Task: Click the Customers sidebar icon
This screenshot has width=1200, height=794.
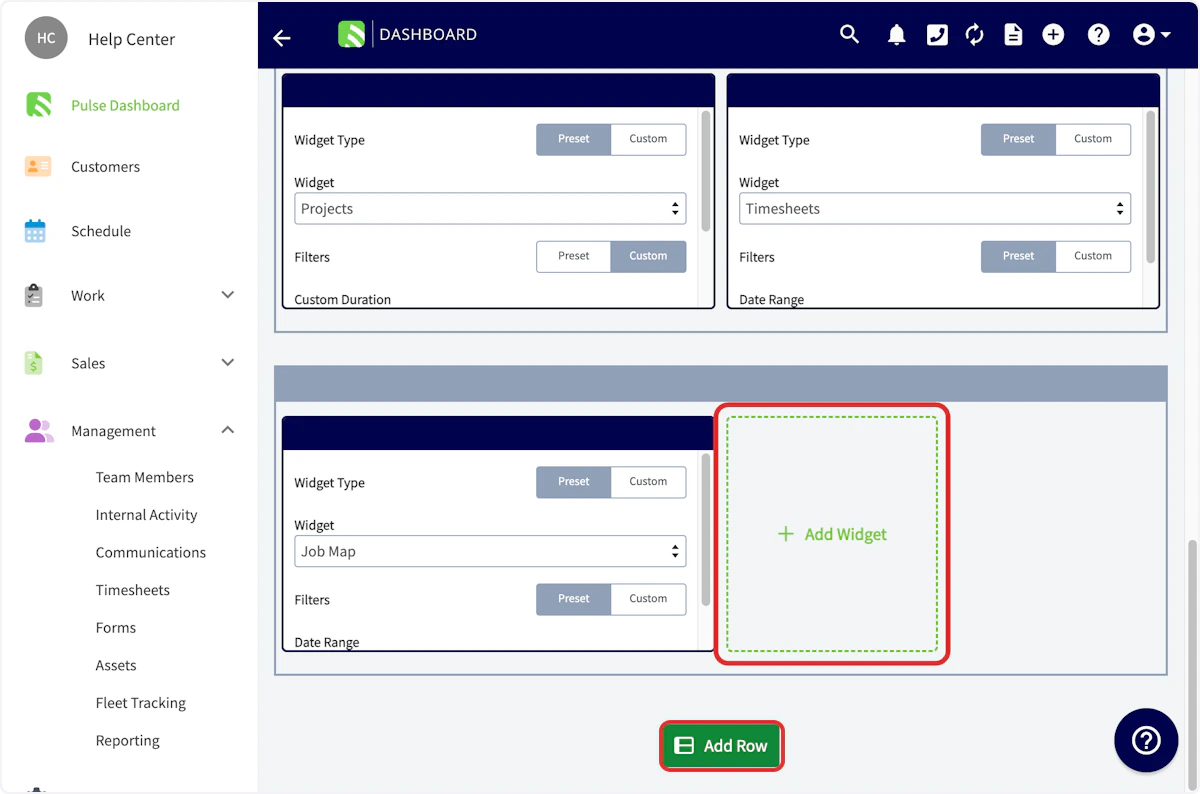Action: tap(37, 166)
